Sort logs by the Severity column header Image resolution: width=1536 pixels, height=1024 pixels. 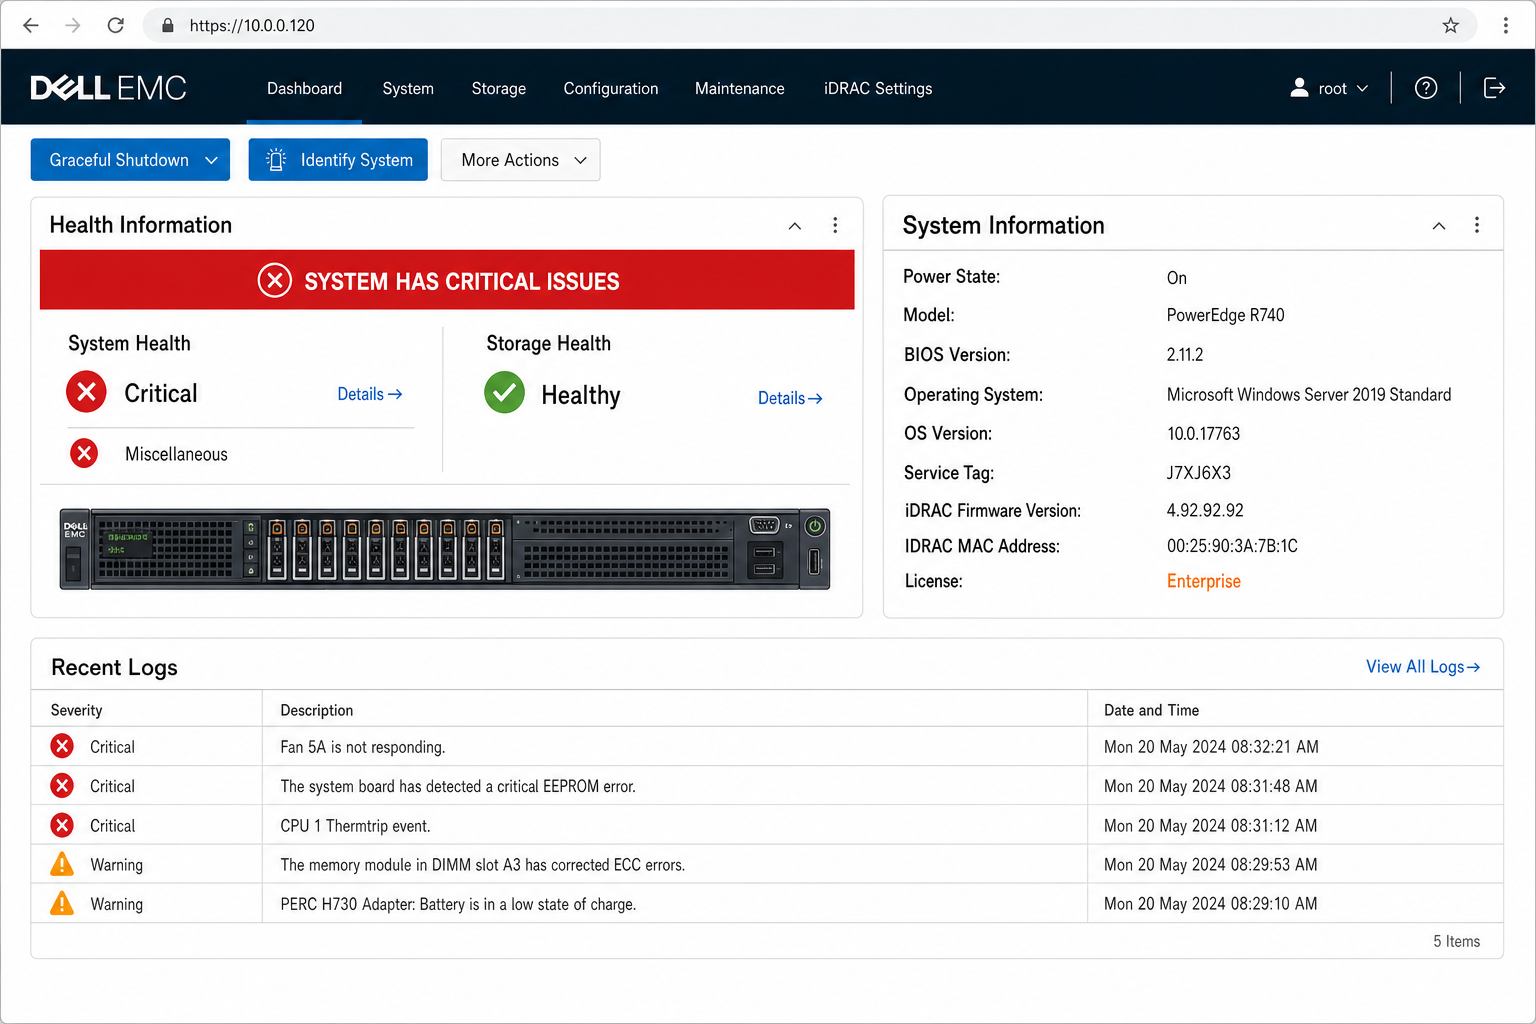[x=76, y=710]
